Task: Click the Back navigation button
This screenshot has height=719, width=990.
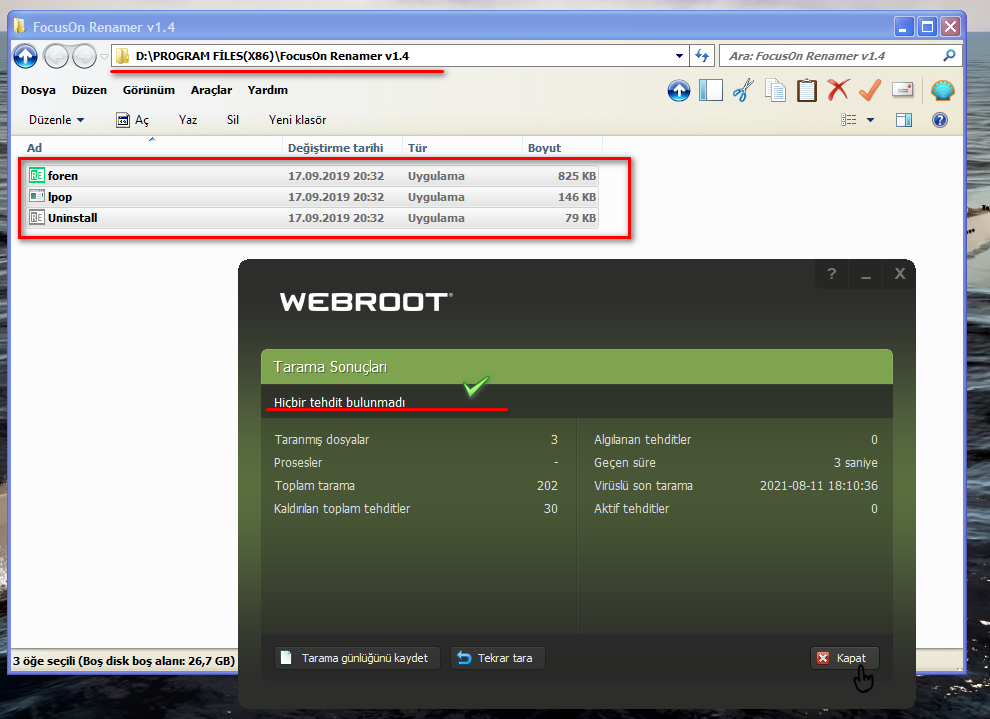Action: click(56, 56)
